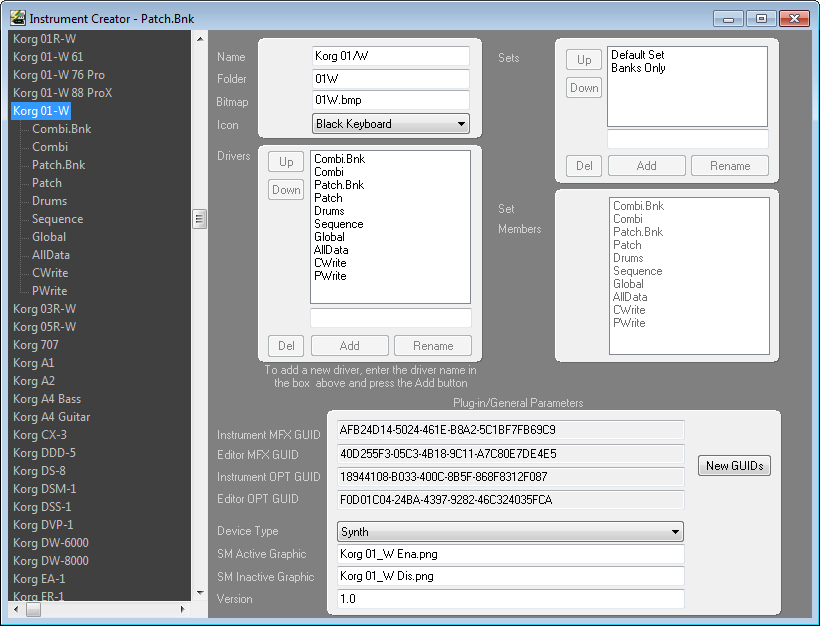Open the Device Type dropdown showing Synth
The width and height of the screenshot is (820, 626).
point(510,532)
